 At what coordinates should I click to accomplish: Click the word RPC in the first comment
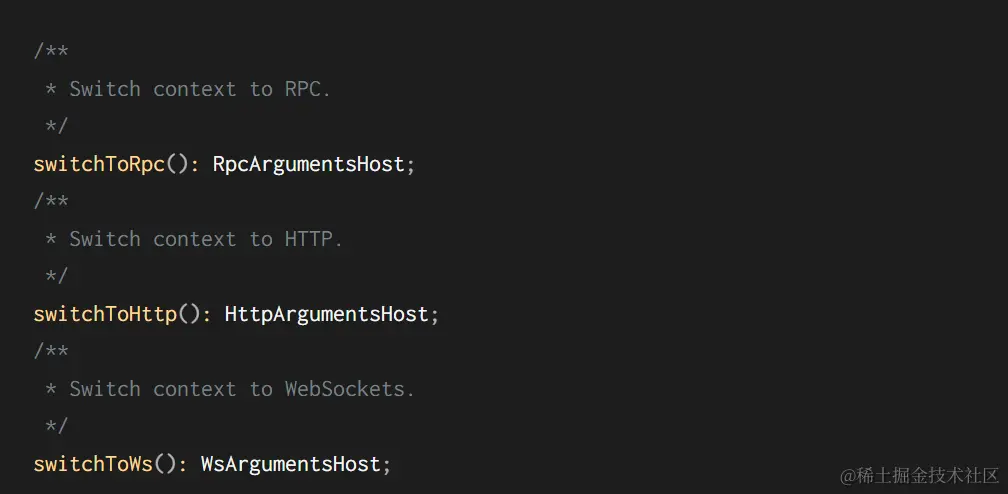[302, 89]
